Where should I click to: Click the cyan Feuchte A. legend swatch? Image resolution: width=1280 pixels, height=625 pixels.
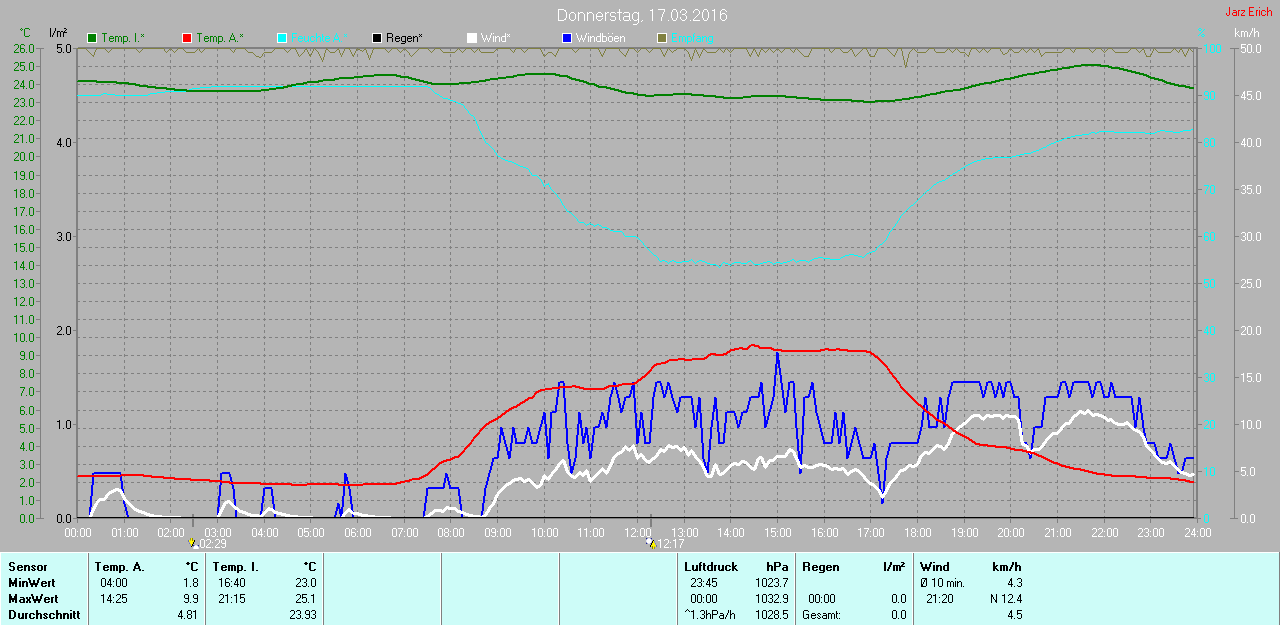point(282,38)
